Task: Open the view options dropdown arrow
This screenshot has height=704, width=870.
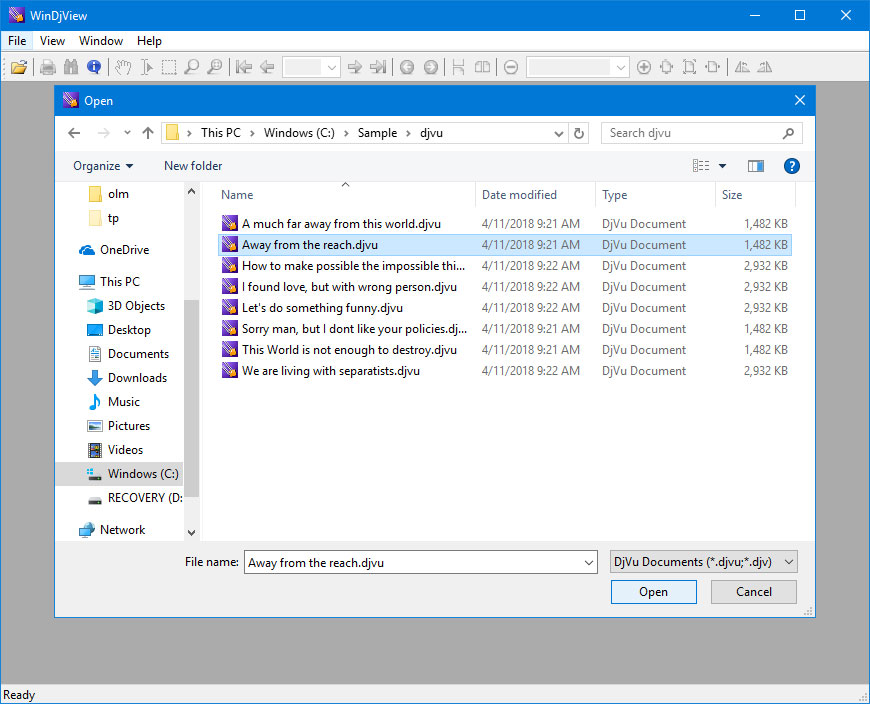Action: click(722, 166)
